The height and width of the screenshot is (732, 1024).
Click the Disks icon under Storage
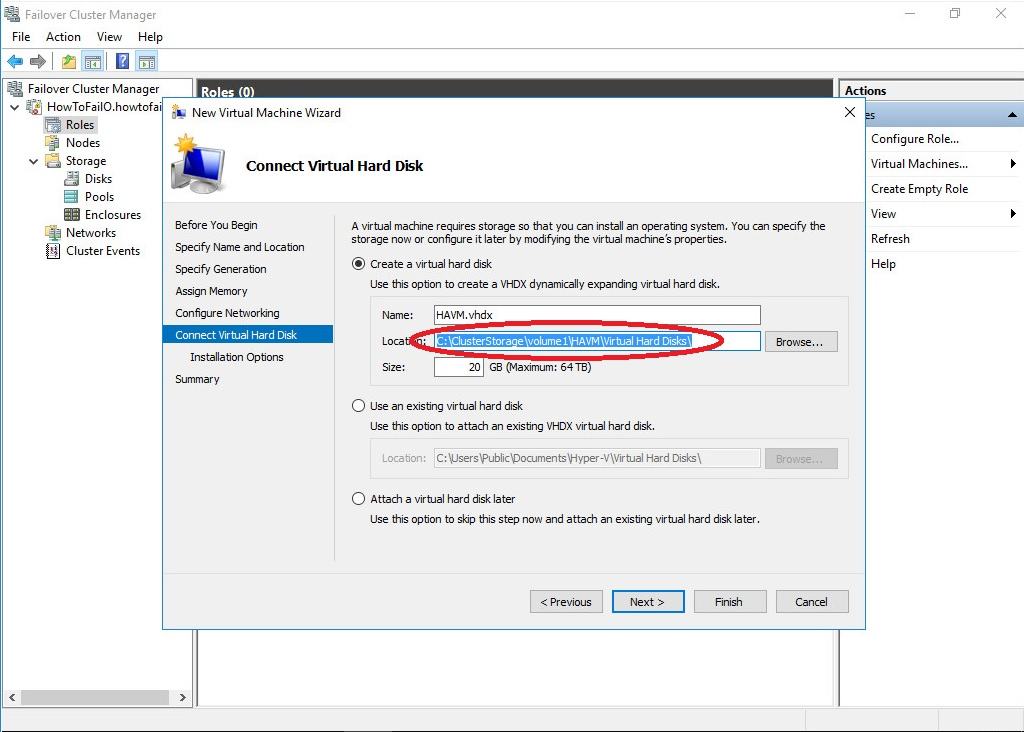(72, 178)
